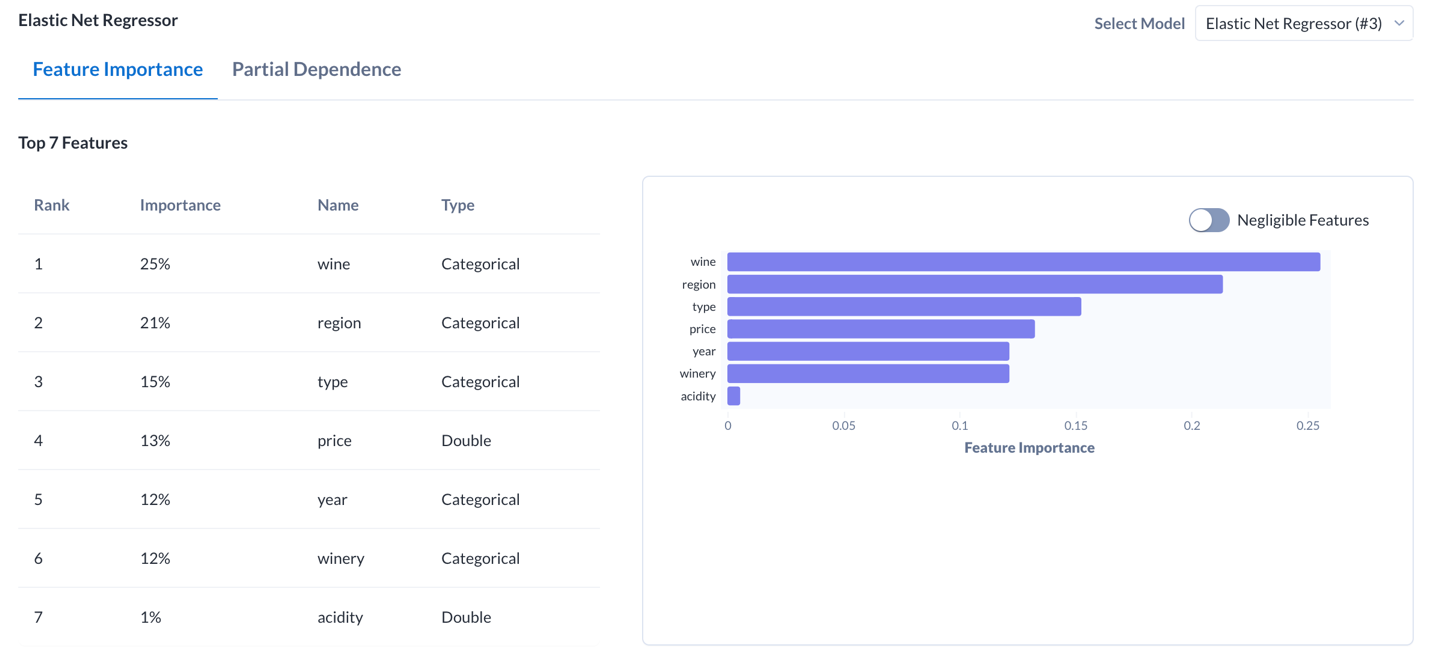Click the Type column header
The image size is (1432, 653).
coord(458,205)
